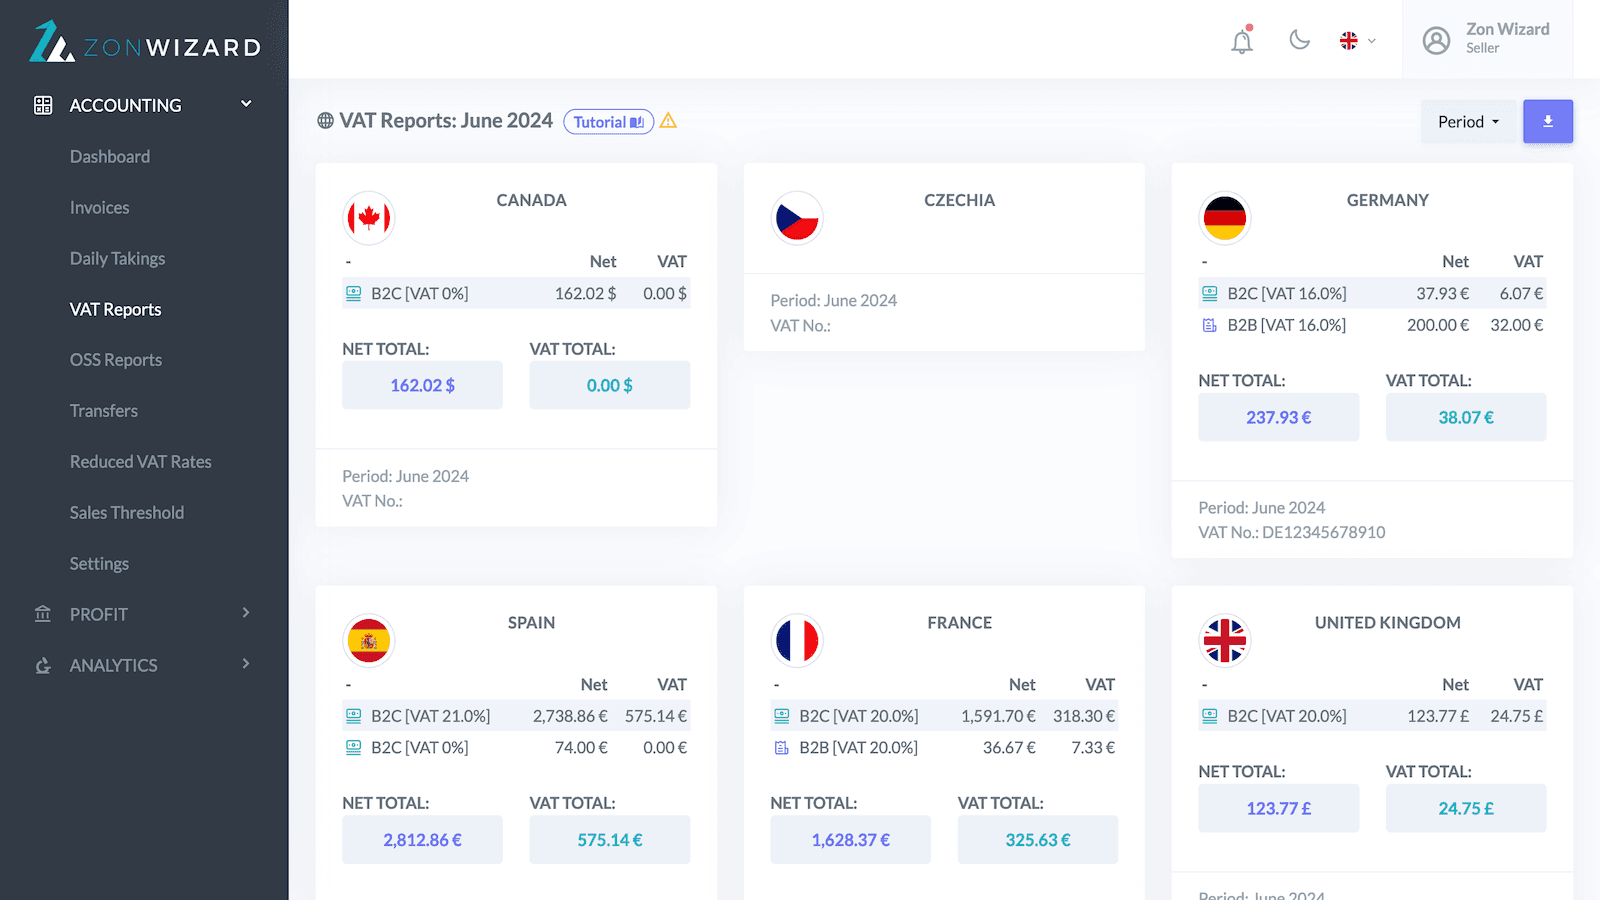1600x900 pixels.
Task: Click the Canada flag icon
Action: [369, 218]
